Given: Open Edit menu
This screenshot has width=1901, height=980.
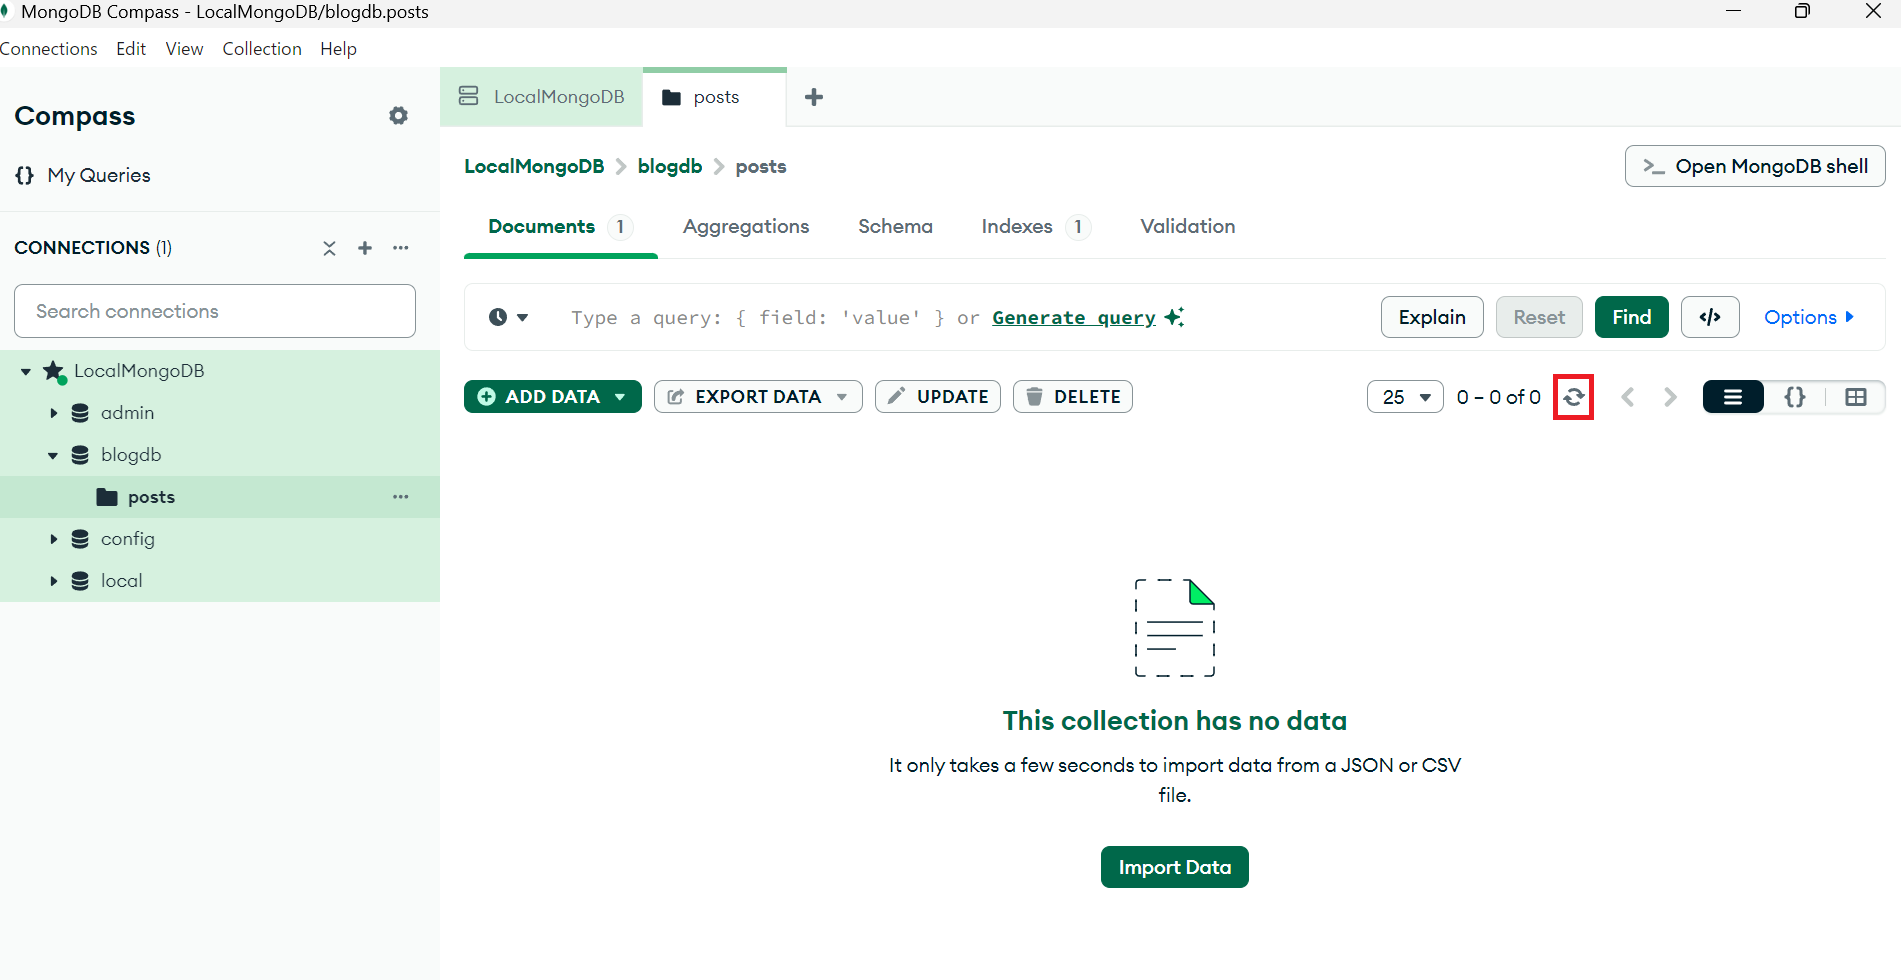Looking at the screenshot, I should click(x=131, y=49).
